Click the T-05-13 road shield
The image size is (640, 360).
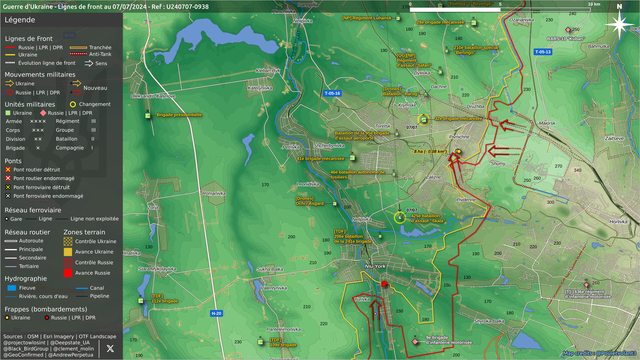543,52
